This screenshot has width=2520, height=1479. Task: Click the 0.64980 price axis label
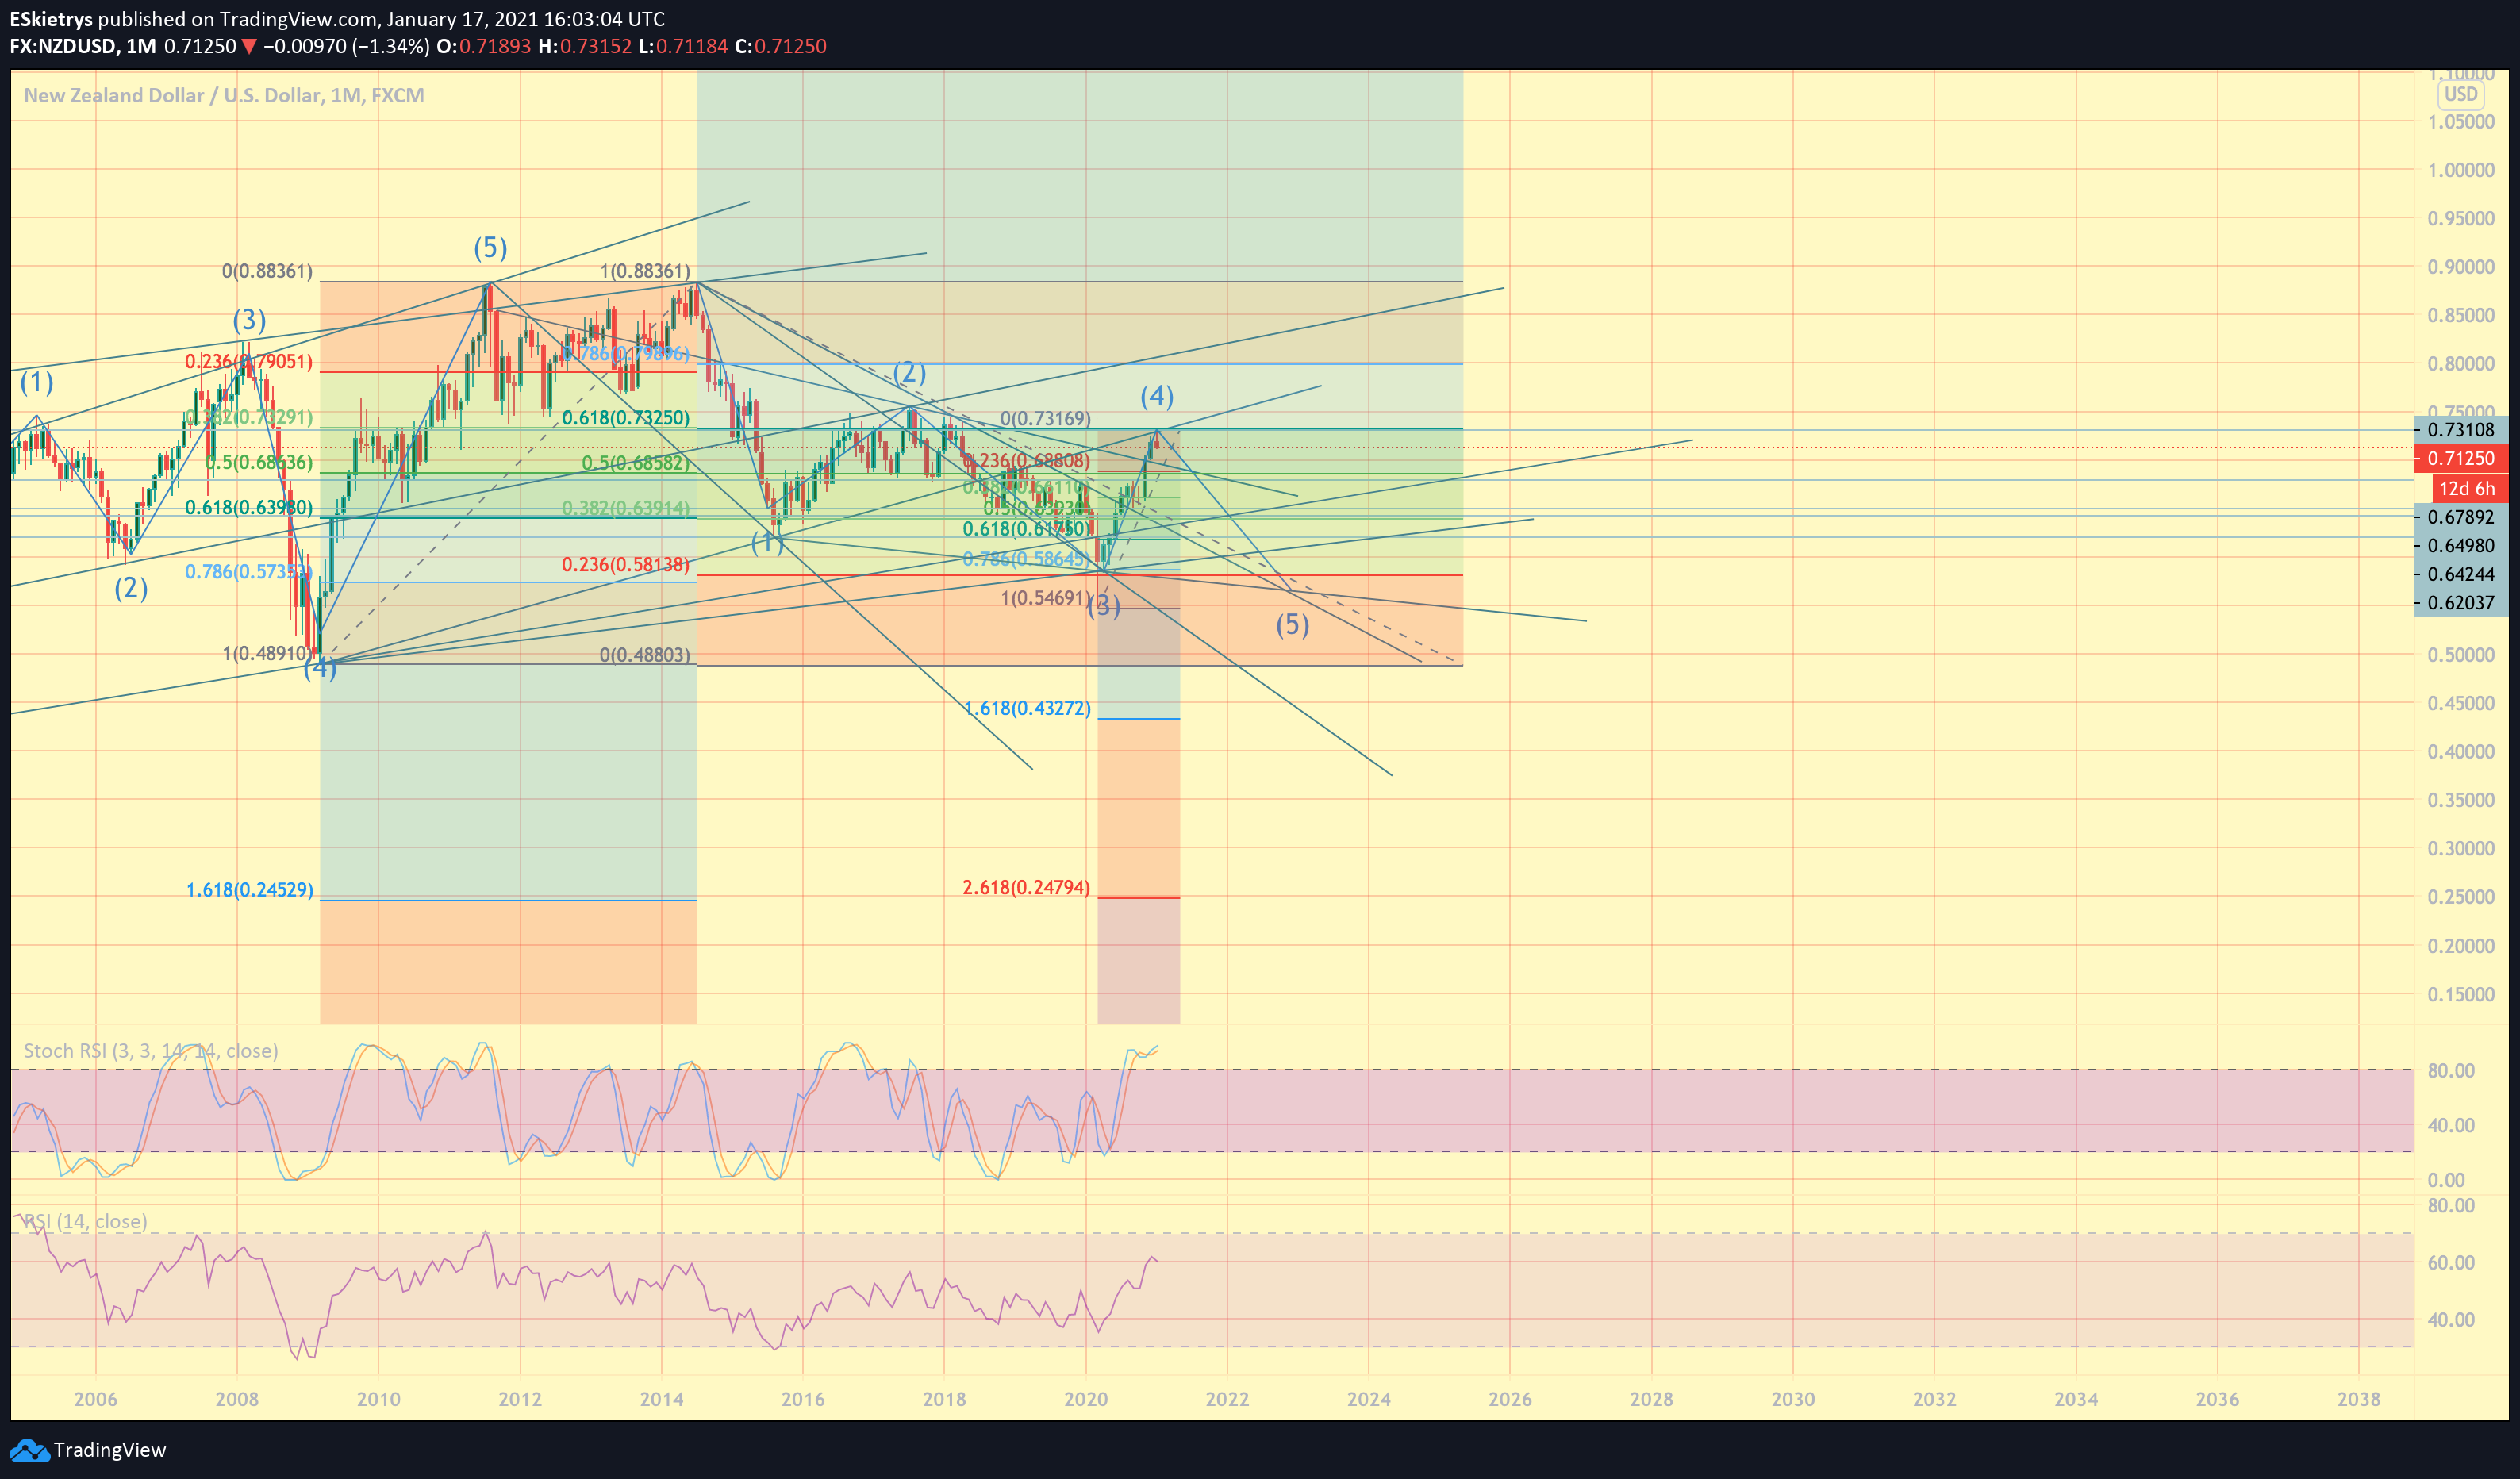point(2461,546)
